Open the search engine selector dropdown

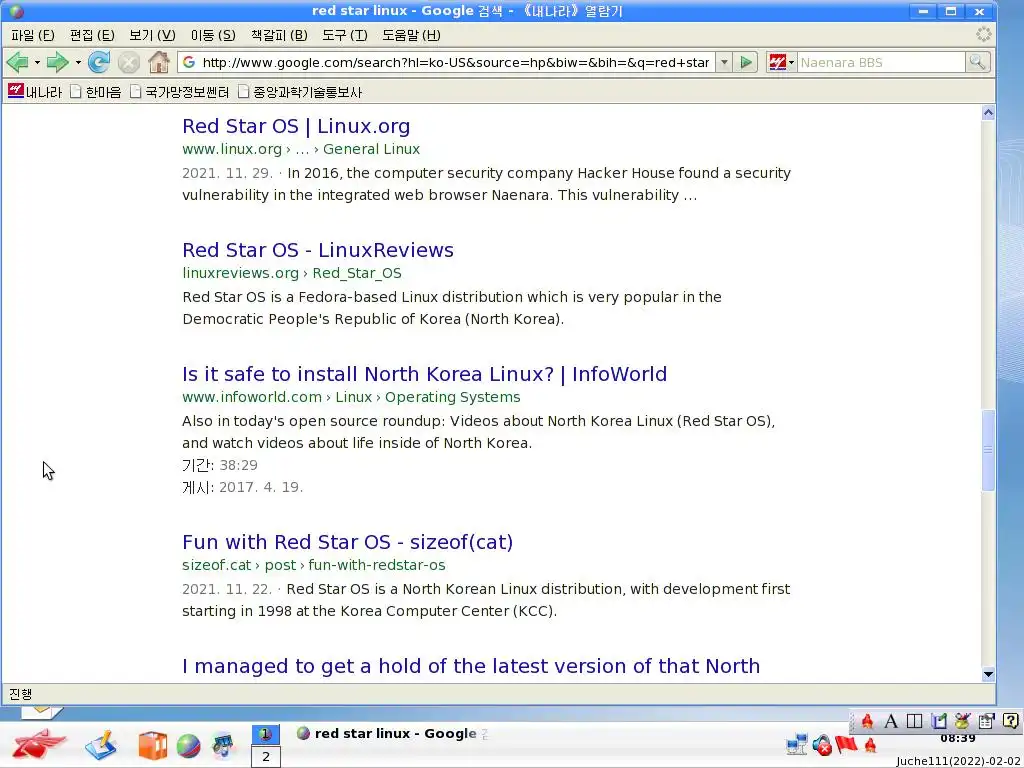coord(791,63)
